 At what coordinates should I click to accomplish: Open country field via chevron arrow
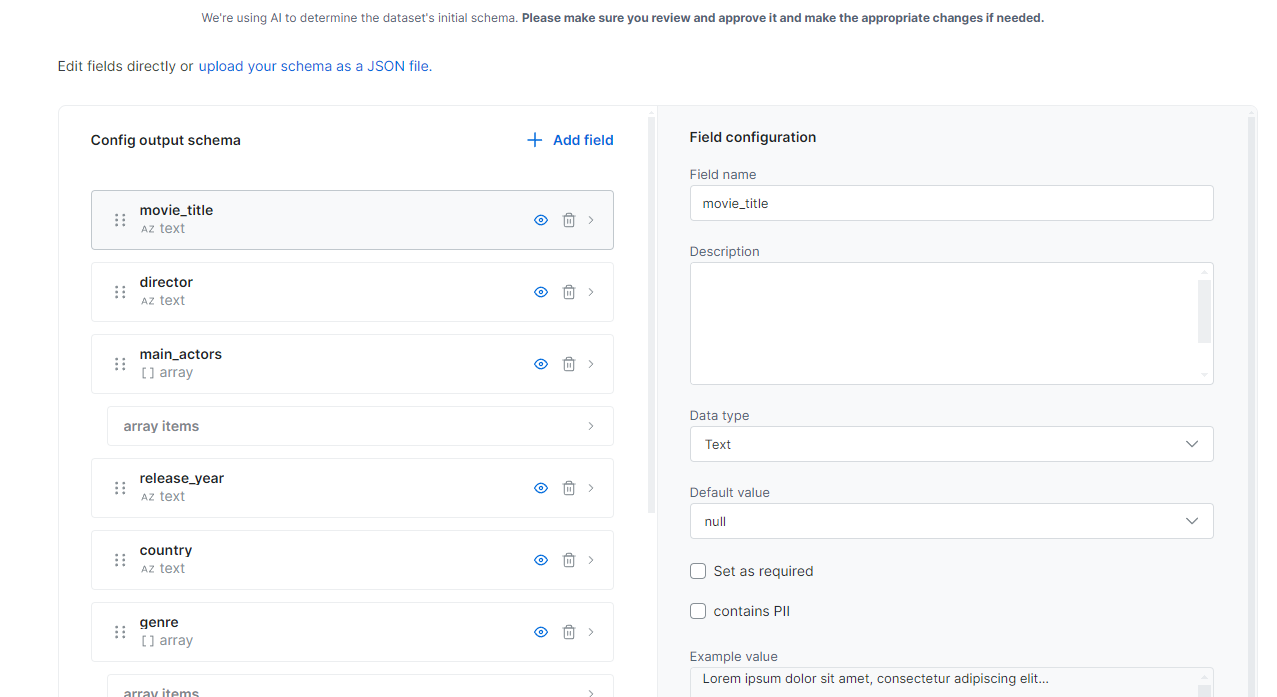click(591, 560)
